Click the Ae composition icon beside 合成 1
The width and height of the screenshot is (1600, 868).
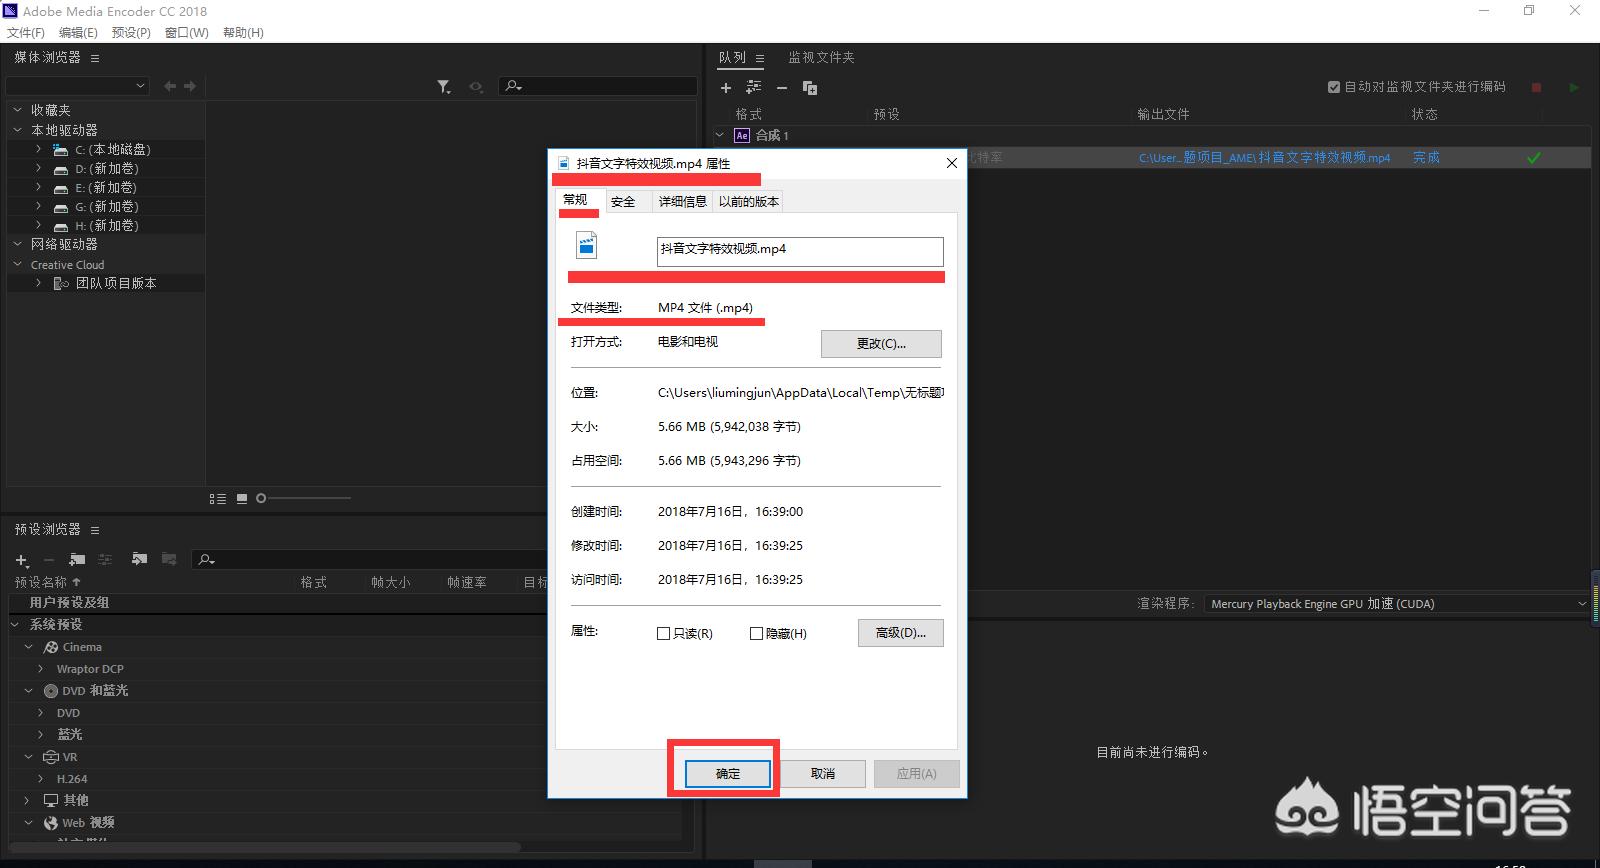click(742, 135)
